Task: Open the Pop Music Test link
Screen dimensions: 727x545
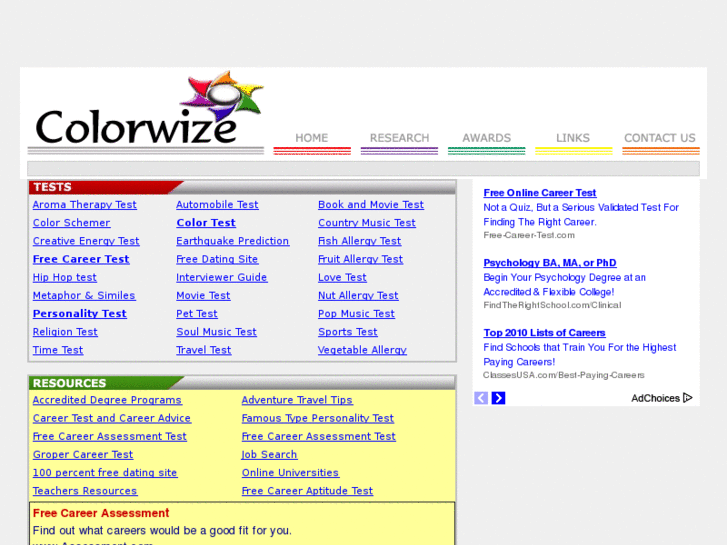Action: (357, 314)
